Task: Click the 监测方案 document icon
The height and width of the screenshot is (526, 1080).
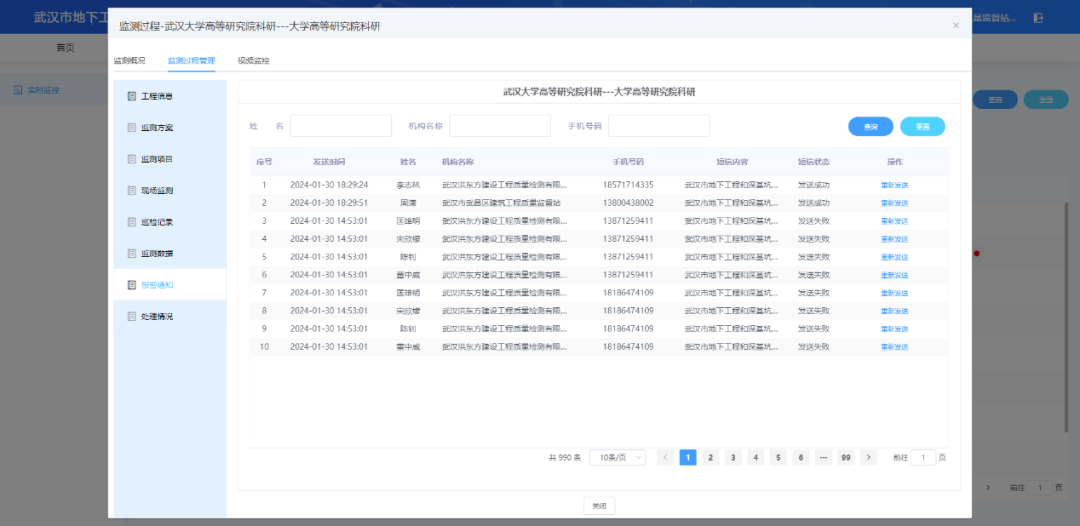Action: tap(131, 128)
